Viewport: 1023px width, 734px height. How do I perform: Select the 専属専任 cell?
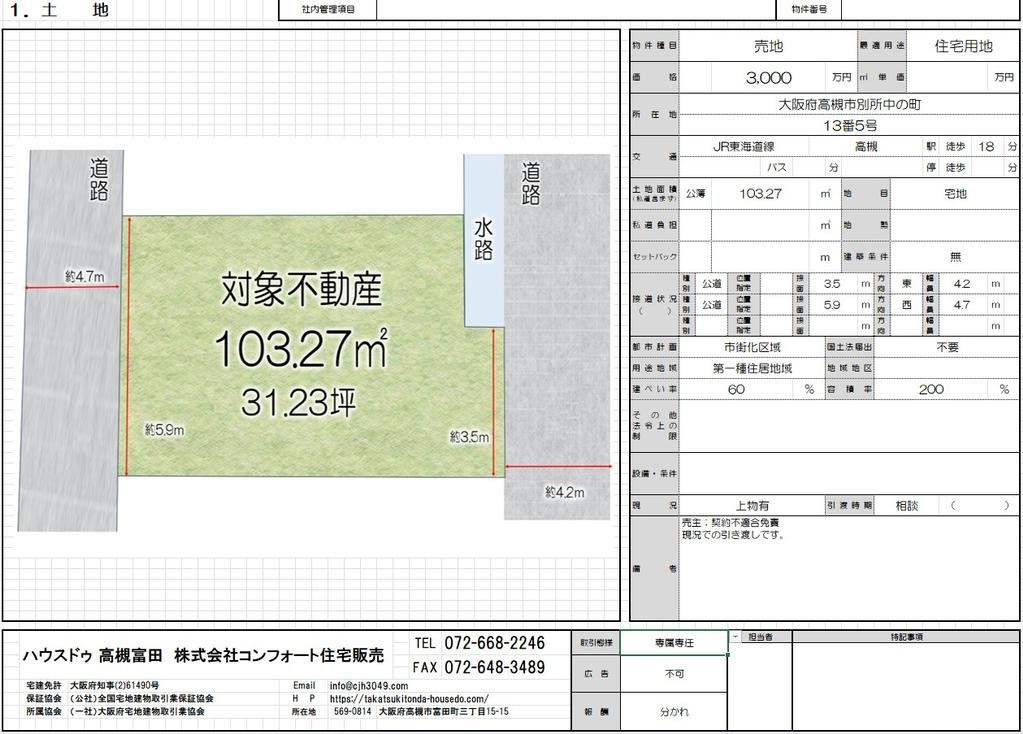click(673, 643)
